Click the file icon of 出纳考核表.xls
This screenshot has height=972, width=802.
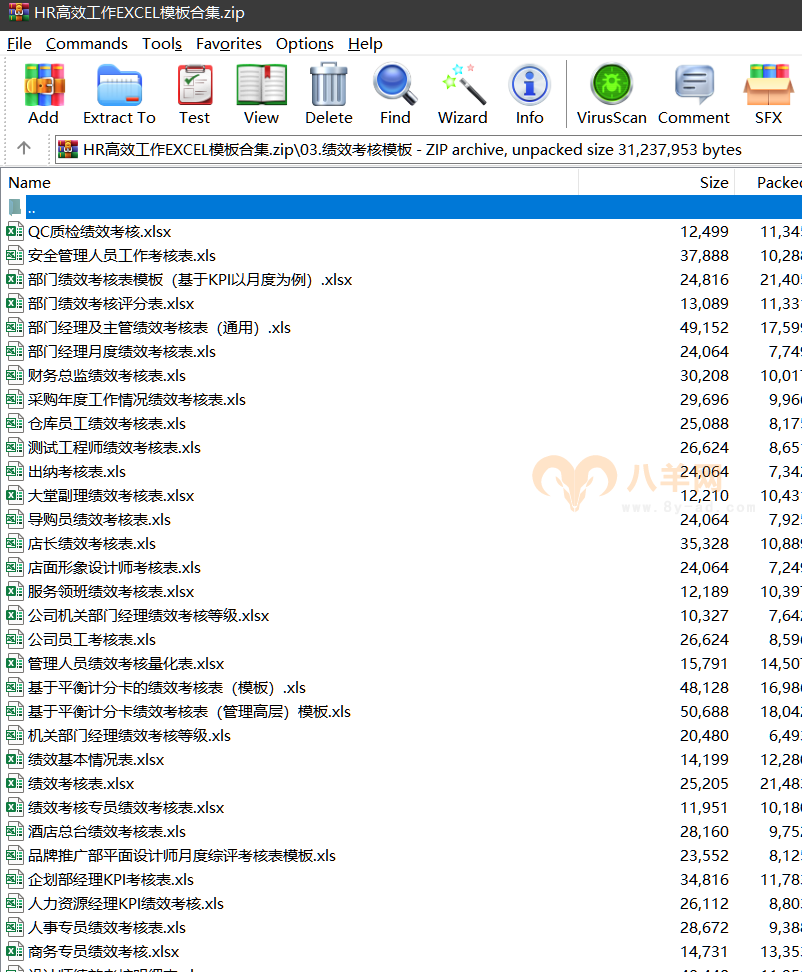15,472
